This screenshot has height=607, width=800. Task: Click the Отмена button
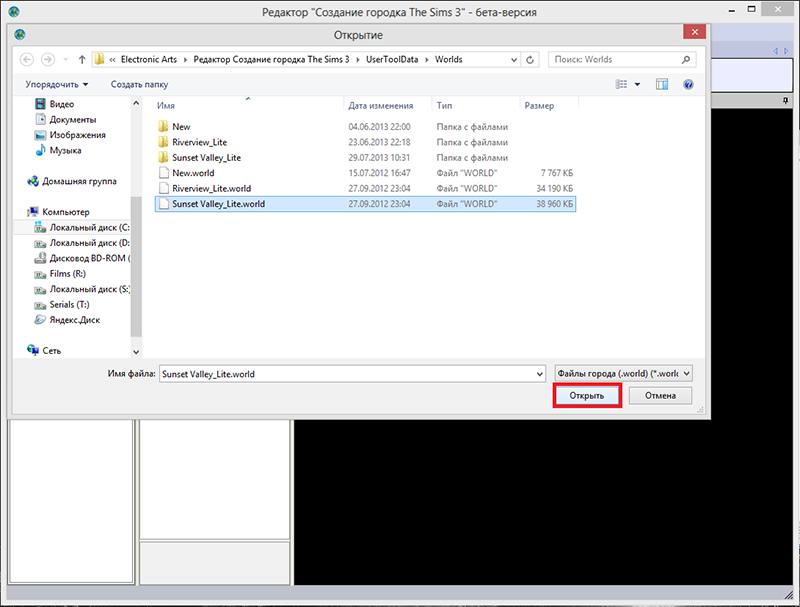pyautogui.click(x=660, y=395)
